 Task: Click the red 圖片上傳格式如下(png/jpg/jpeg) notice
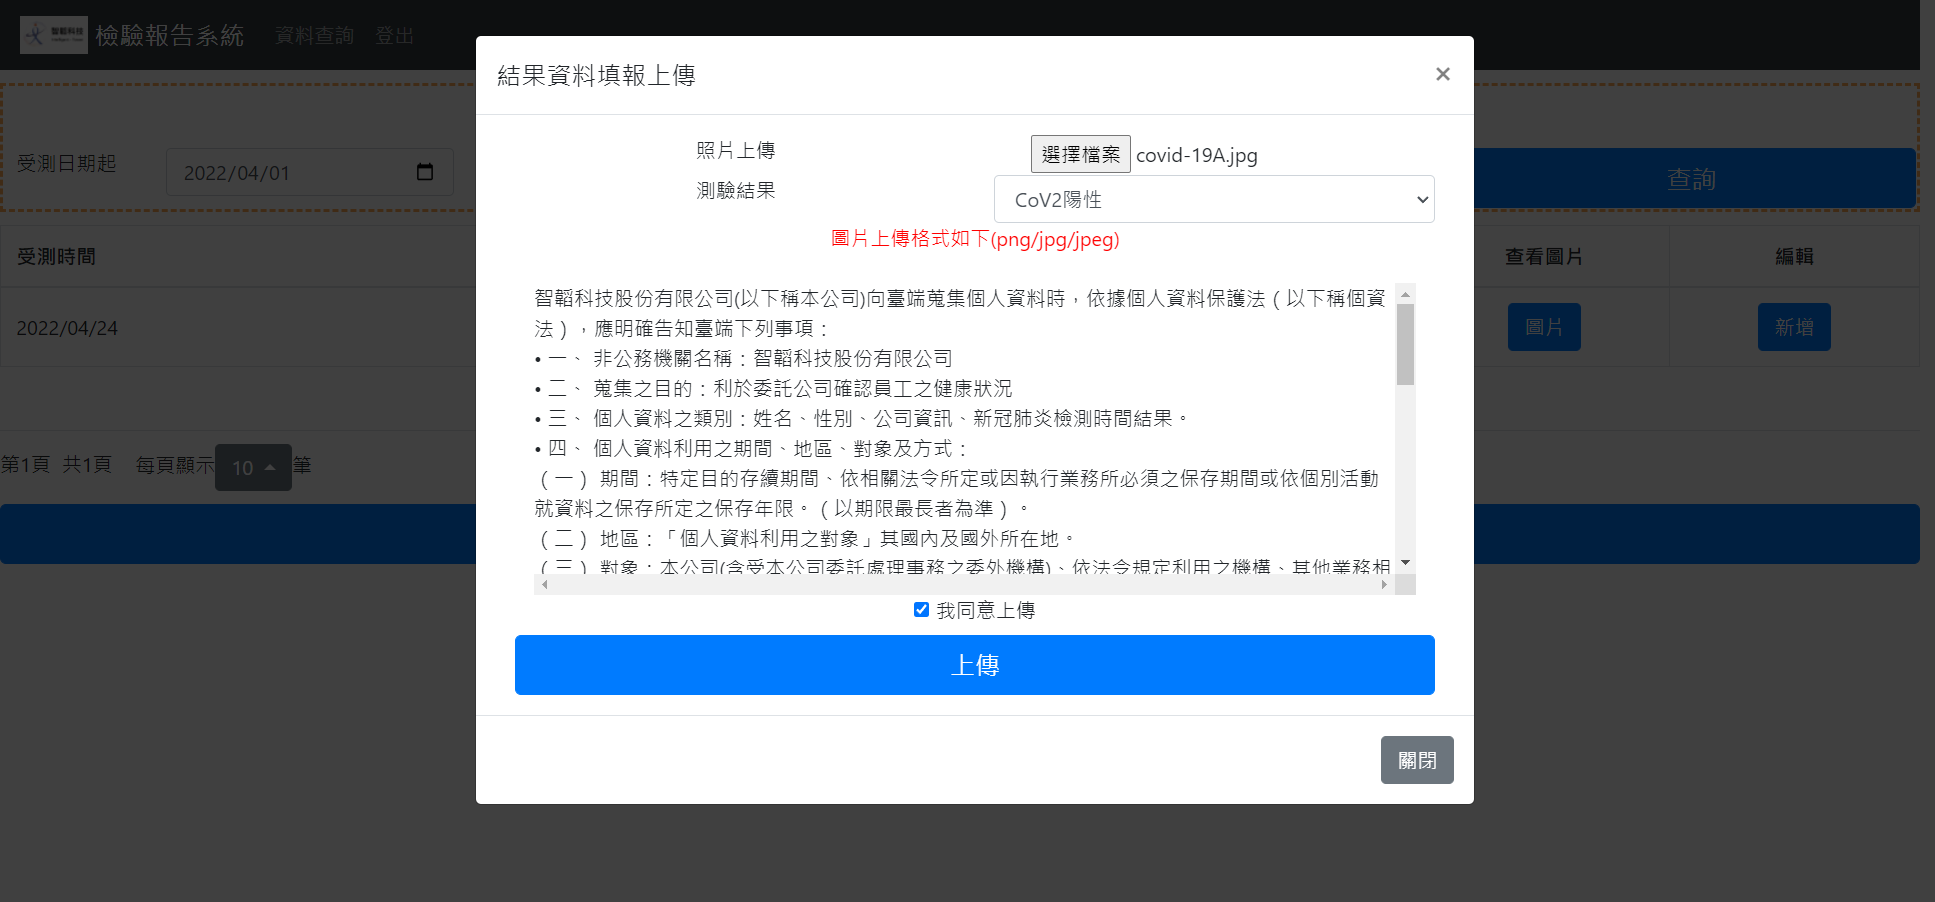click(x=975, y=239)
